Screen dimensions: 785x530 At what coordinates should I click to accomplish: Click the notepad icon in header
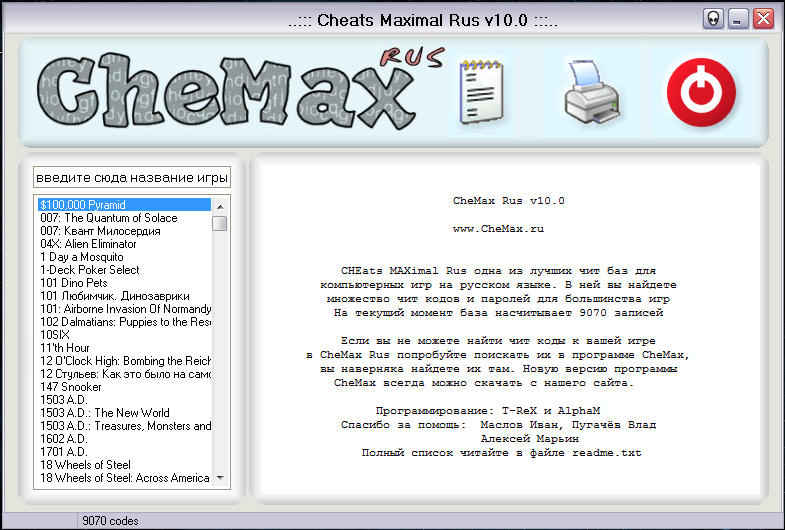(479, 92)
